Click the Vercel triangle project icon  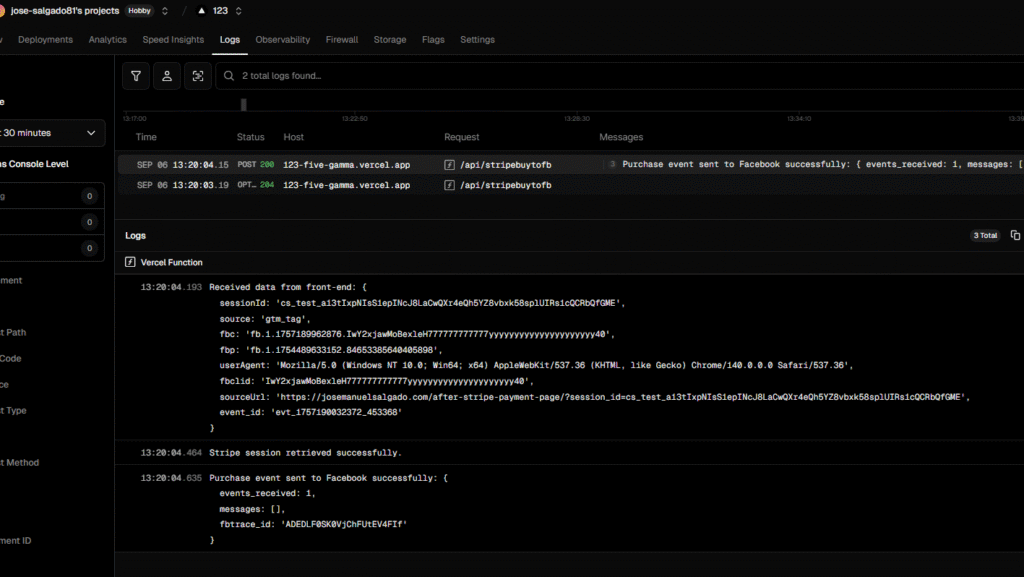[x=202, y=11]
